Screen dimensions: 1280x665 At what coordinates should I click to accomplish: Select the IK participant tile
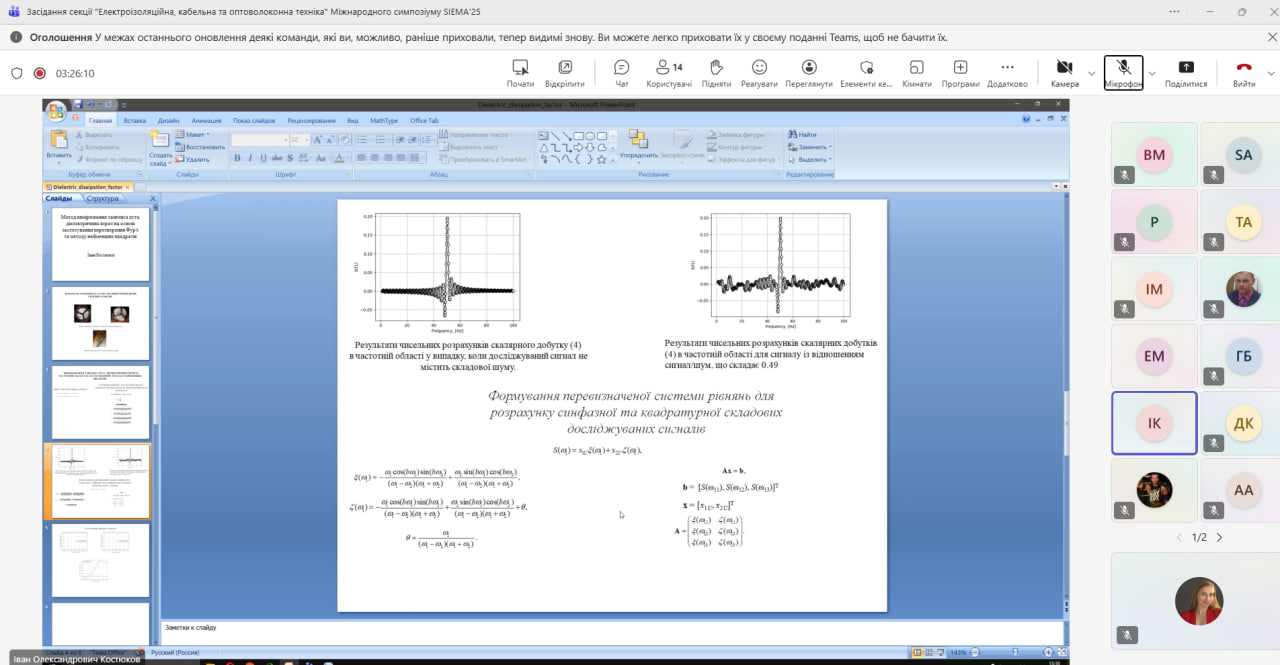tap(1154, 423)
